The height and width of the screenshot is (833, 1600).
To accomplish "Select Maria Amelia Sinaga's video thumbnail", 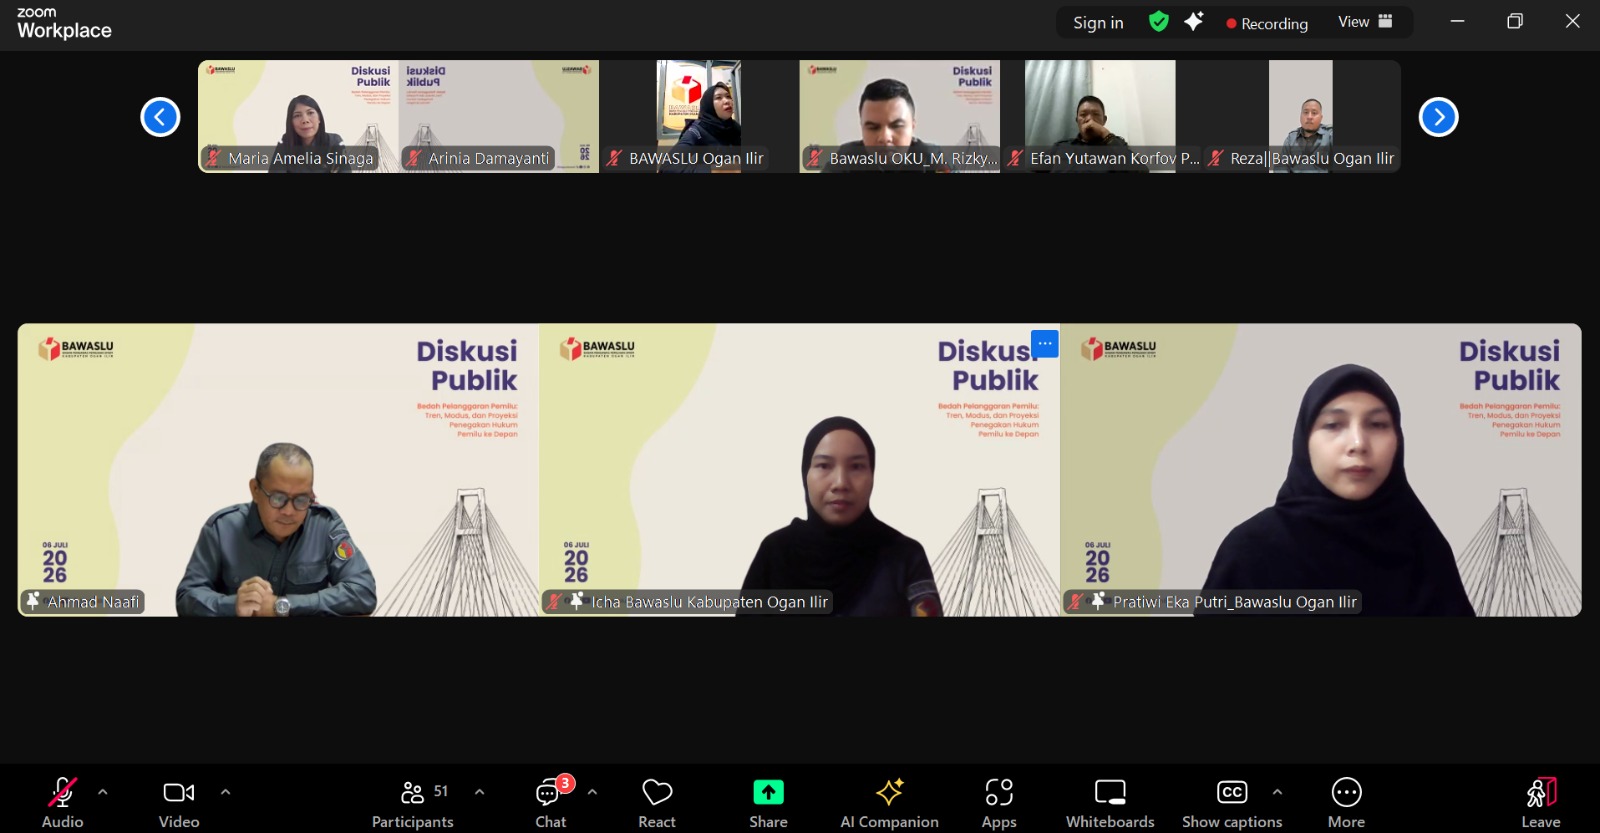I will tap(298, 116).
